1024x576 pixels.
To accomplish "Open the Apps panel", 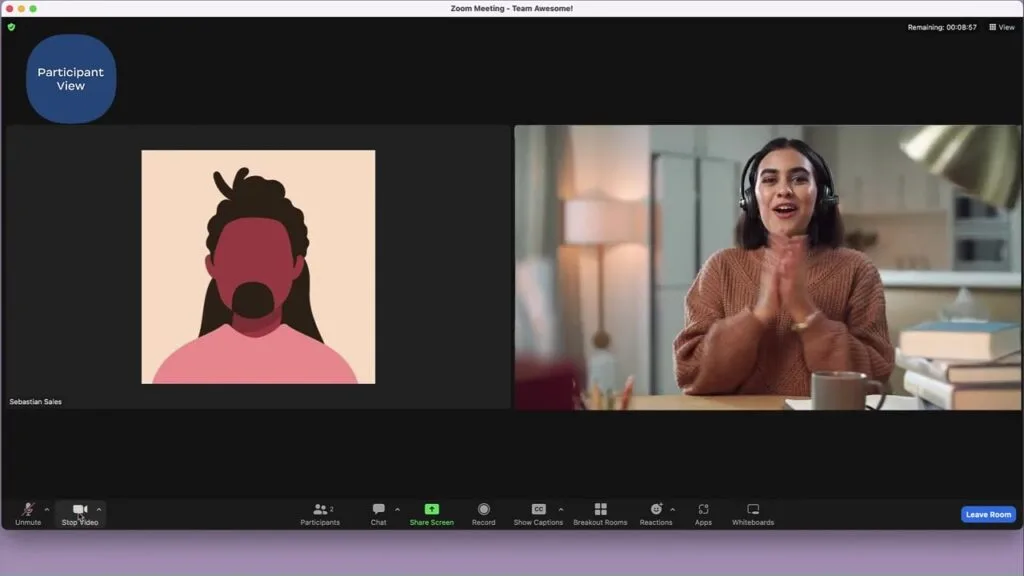I will point(703,510).
